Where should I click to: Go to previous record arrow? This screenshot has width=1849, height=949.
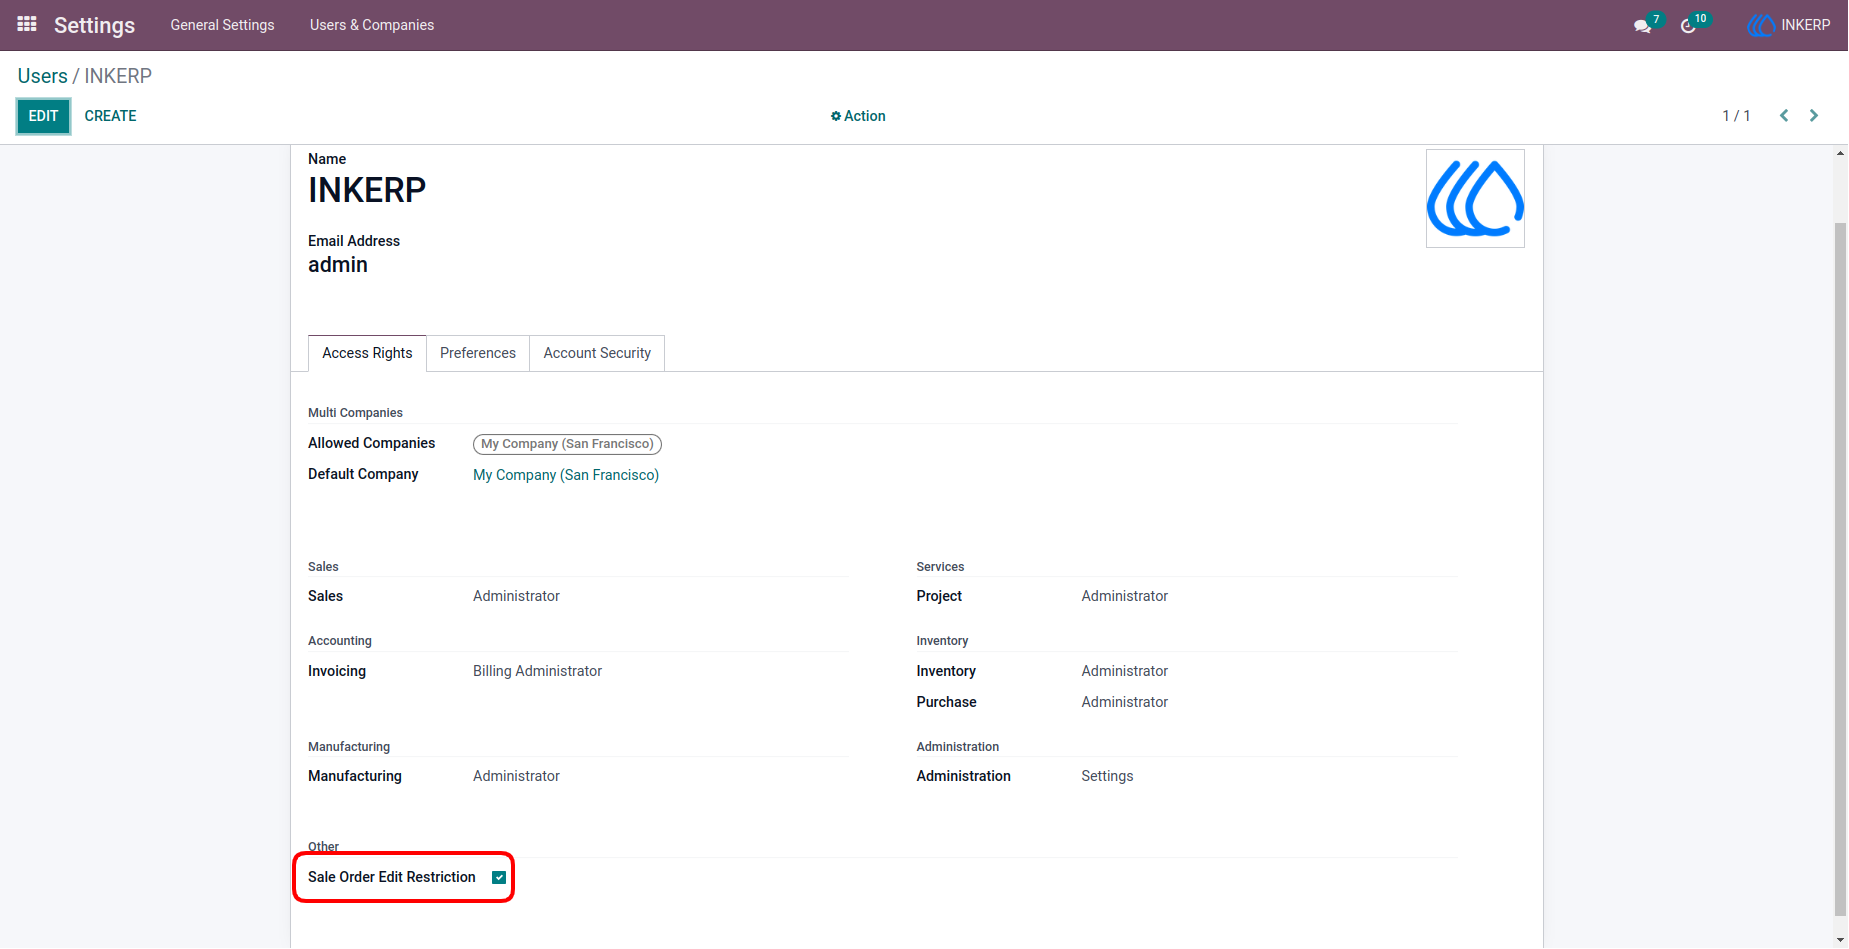pyautogui.click(x=1783, y=116)
